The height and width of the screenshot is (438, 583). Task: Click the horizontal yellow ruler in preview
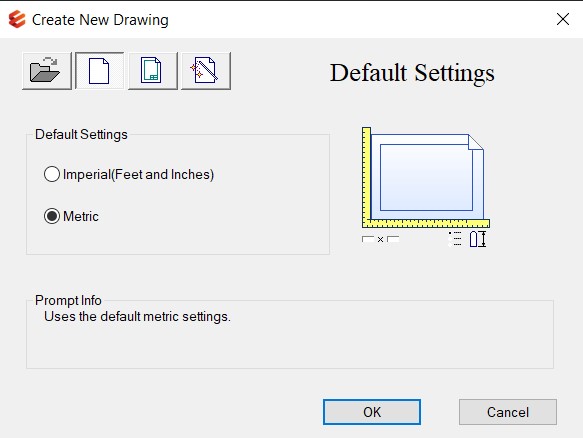click(x=426, y=223)
